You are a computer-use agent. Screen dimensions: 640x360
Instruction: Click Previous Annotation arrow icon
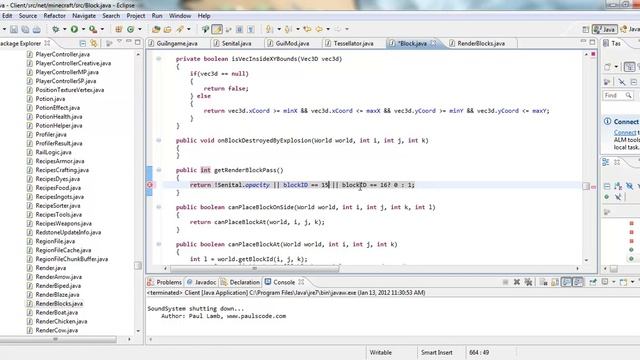click(x=288, y=29)
